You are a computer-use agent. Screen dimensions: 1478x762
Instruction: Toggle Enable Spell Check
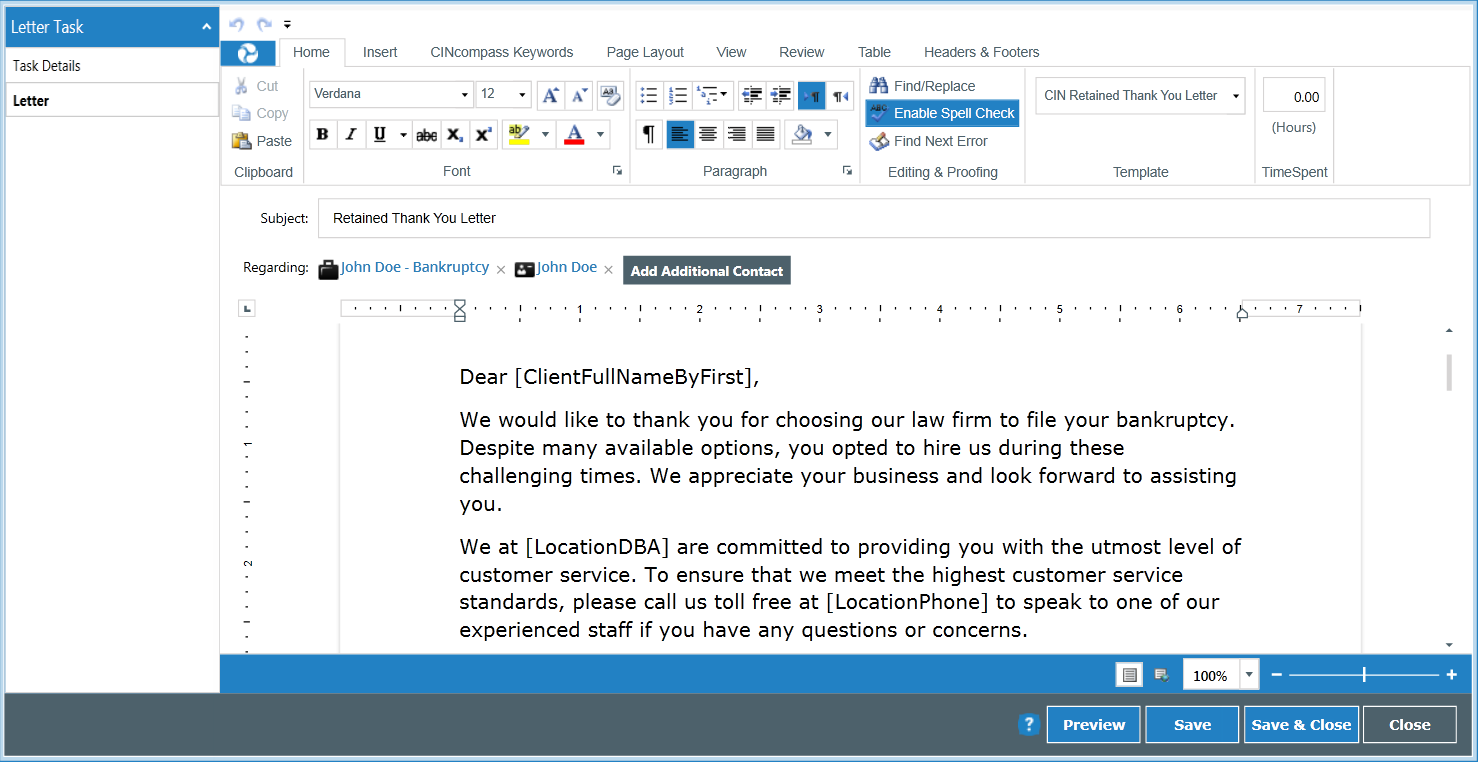tap(942, 113)
